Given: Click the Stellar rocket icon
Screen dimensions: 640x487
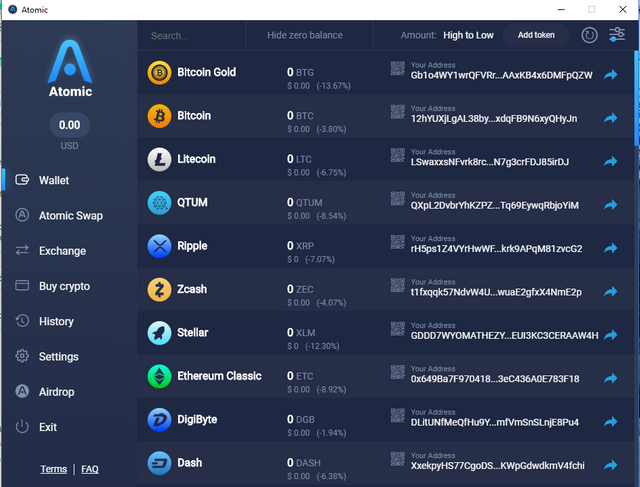Looking at the screenshot, I should point(159,333).
